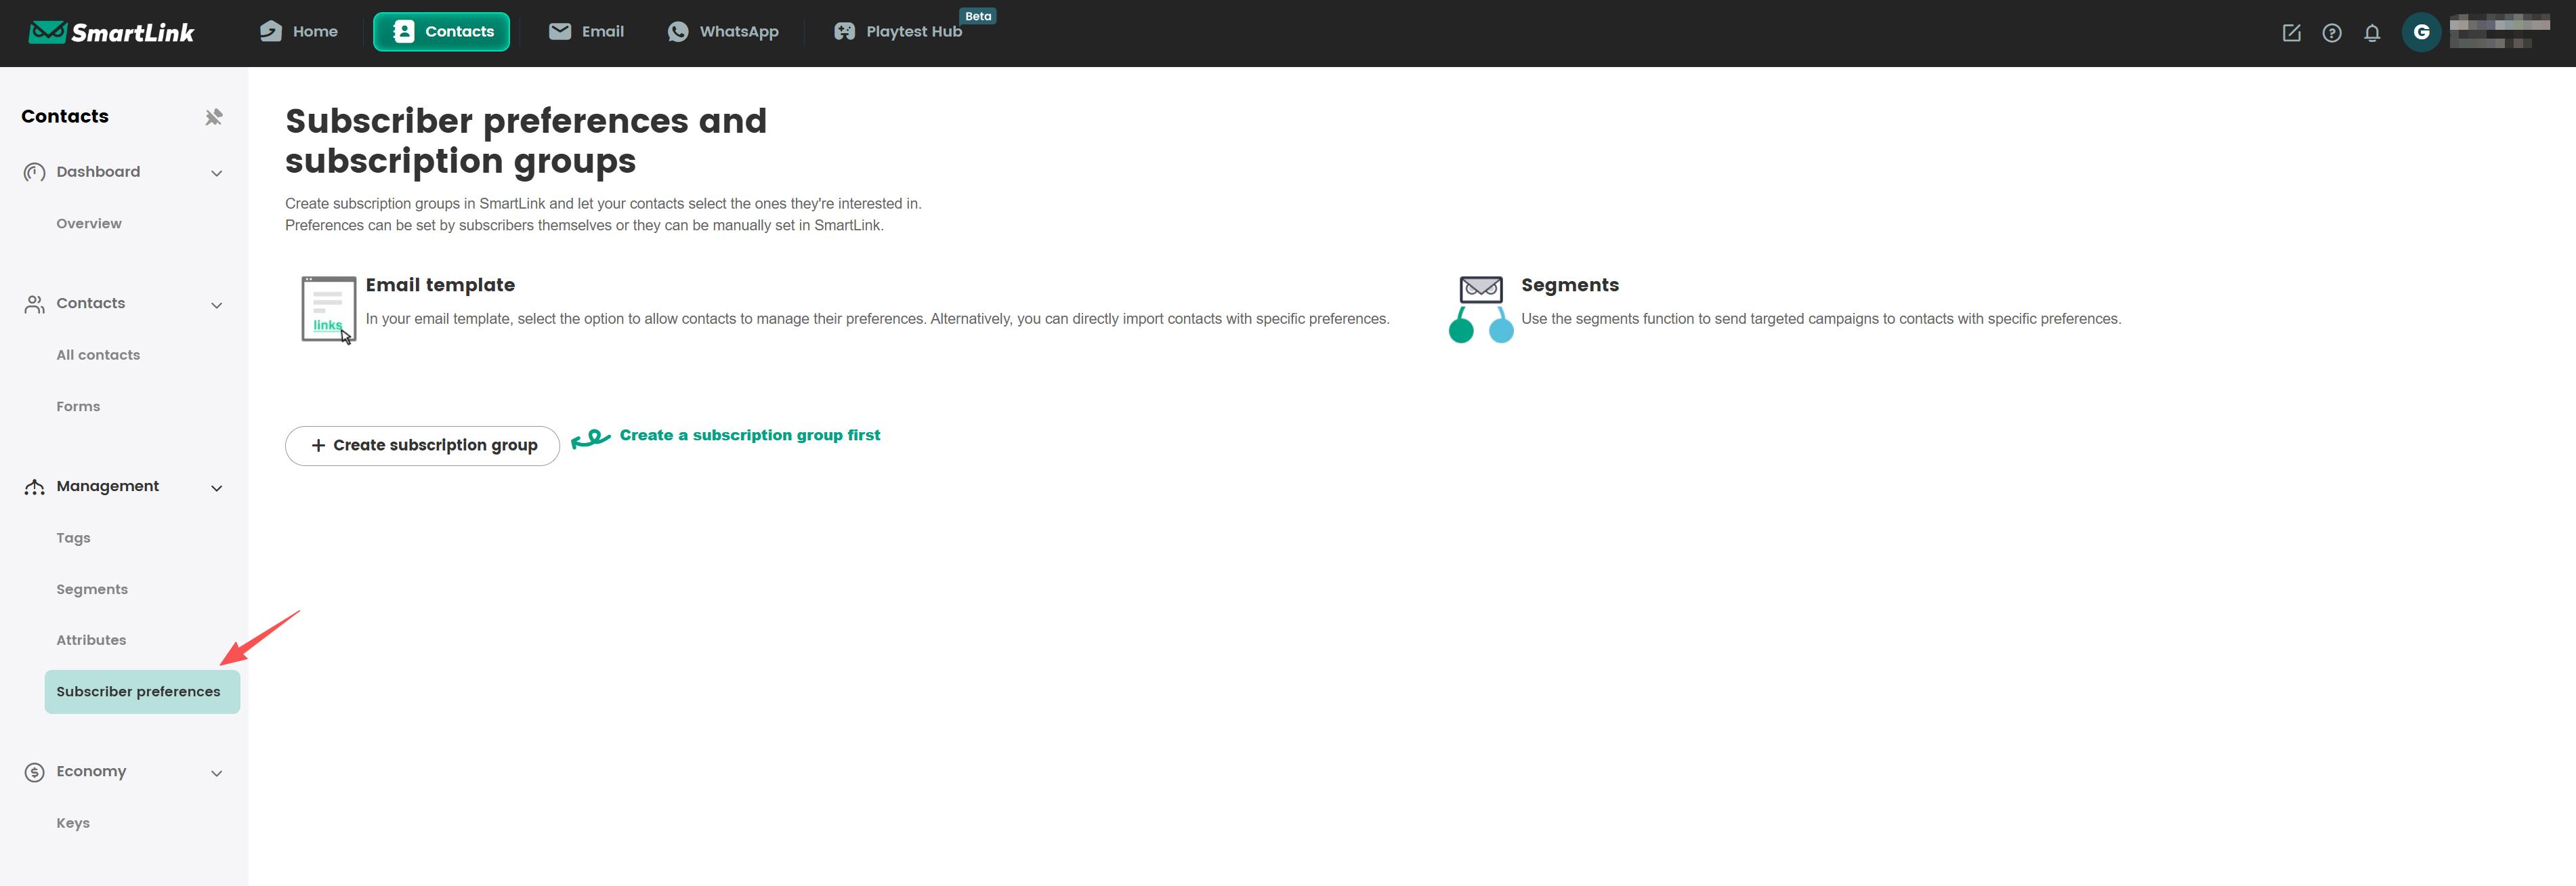Open the WhatsApp top tab
Image resolution: width=2576 pixels, height=886 pixels.
pos(722,32)
